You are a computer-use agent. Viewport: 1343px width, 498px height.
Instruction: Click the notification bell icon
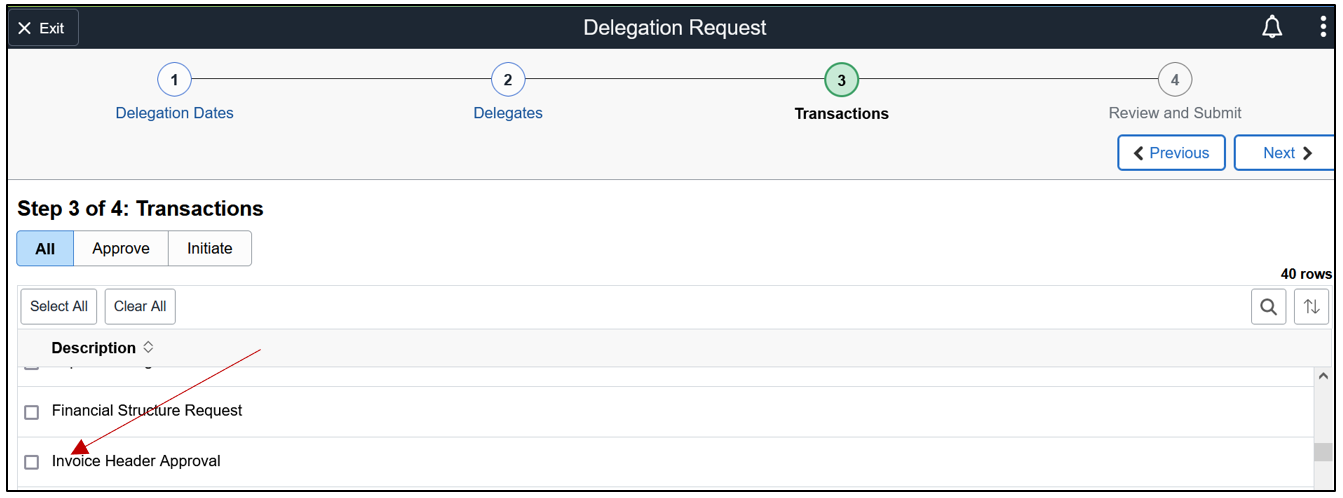[x=1271, y=28]
